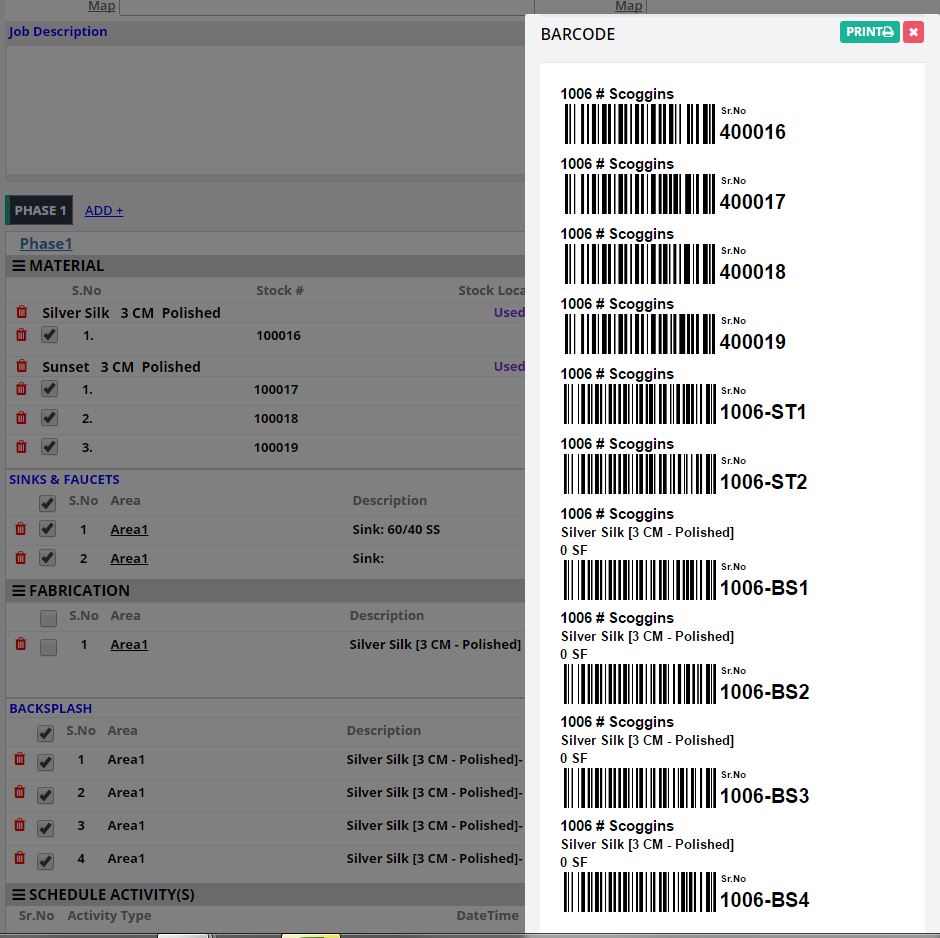Click the barcode for 1006-ST1

(639, 405)
